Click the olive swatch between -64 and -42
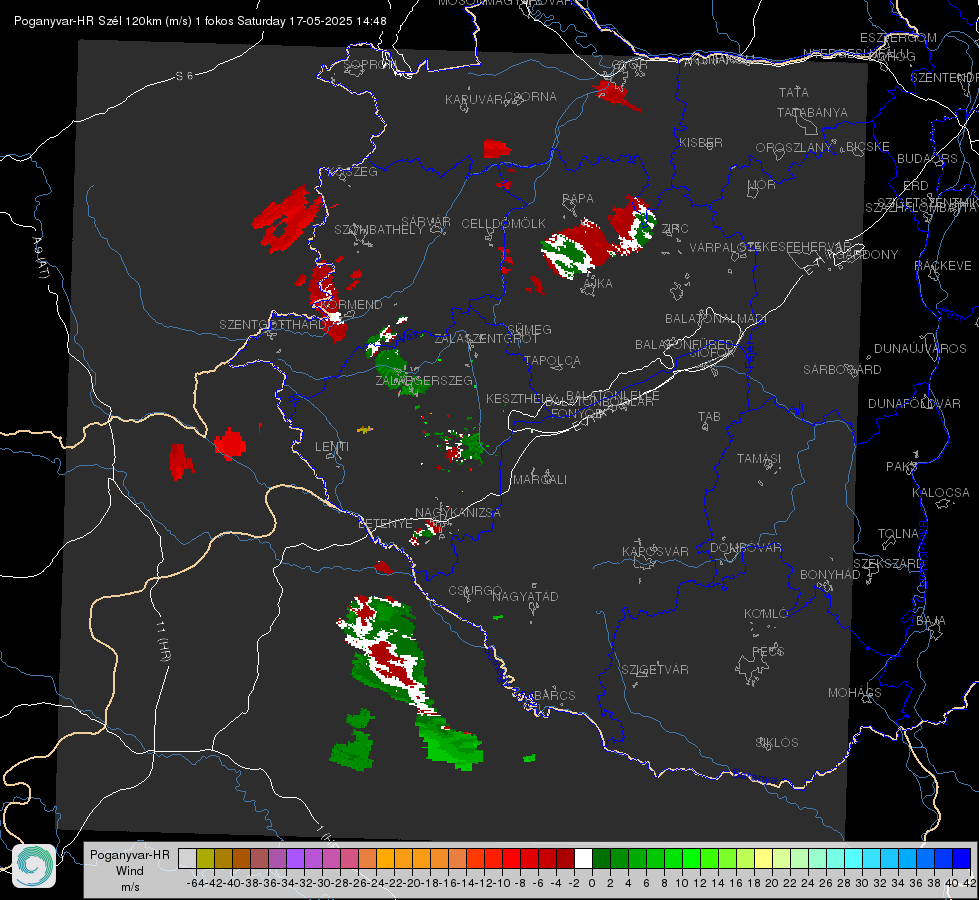The height and width of the screenshot is (900, 979). pos(205,859)
